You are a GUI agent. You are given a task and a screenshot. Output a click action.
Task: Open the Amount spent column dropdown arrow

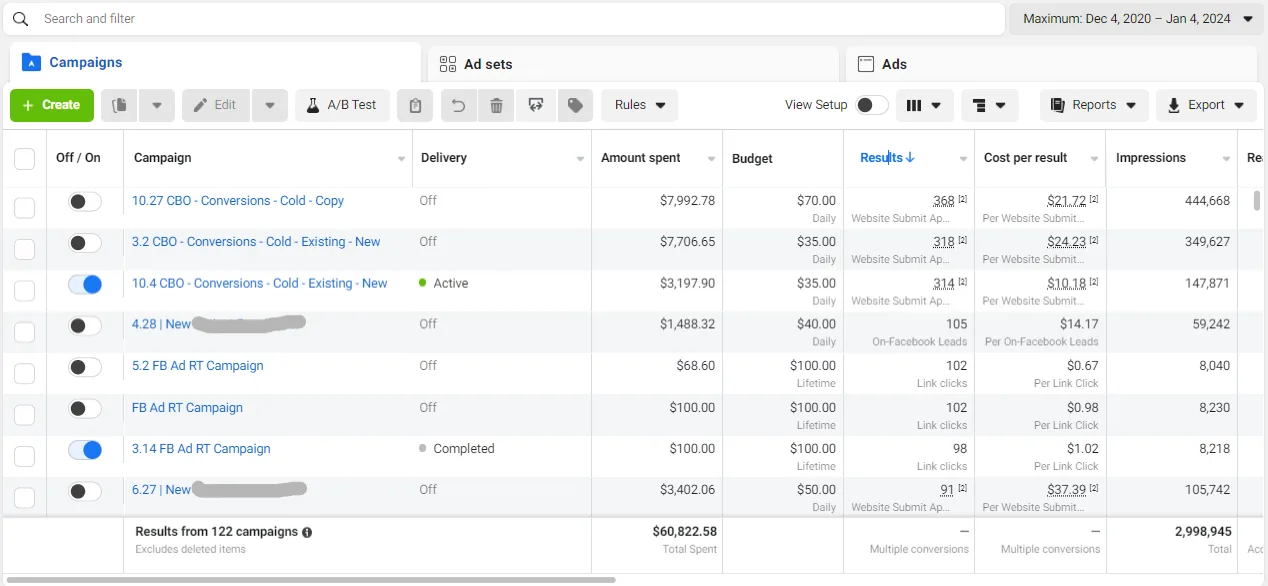pyautogui.click(x=712, y=159)
